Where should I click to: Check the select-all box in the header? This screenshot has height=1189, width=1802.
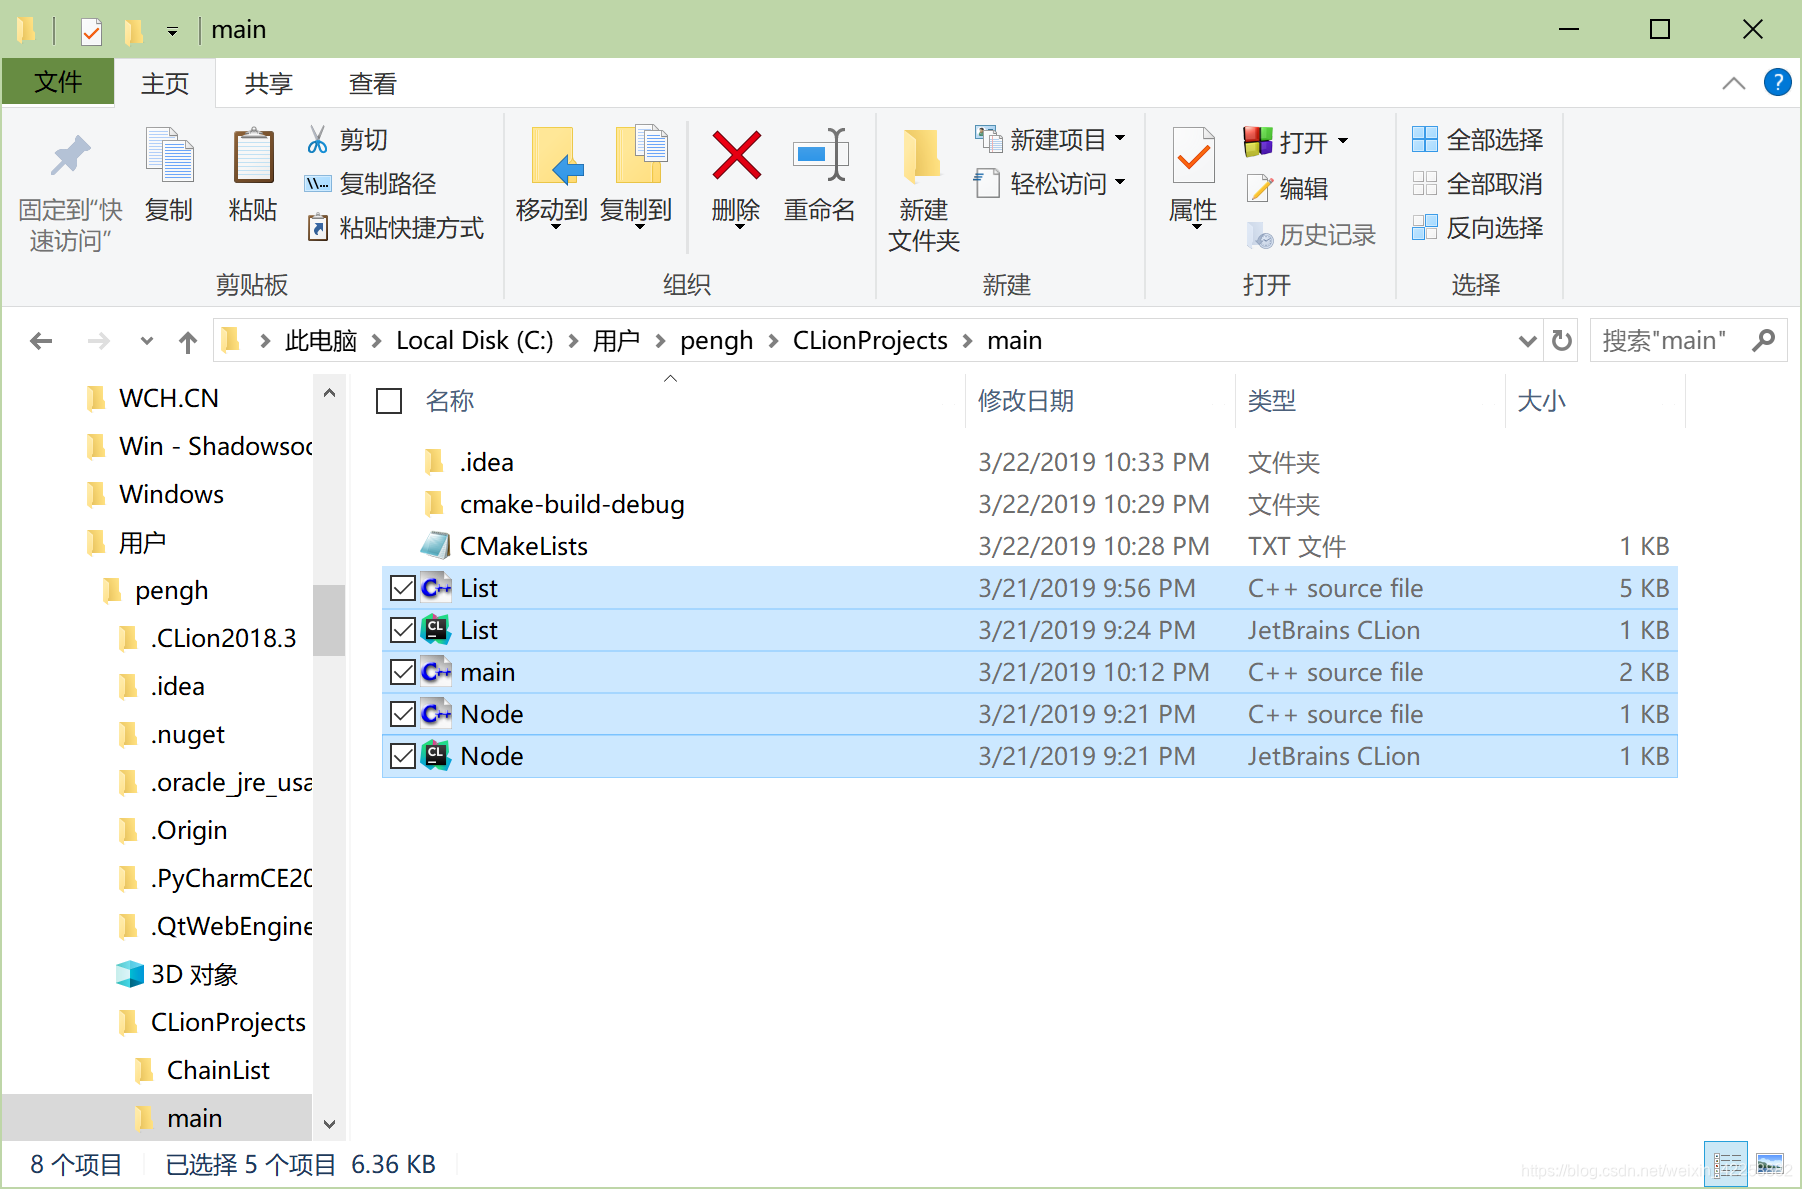(388, 400)
